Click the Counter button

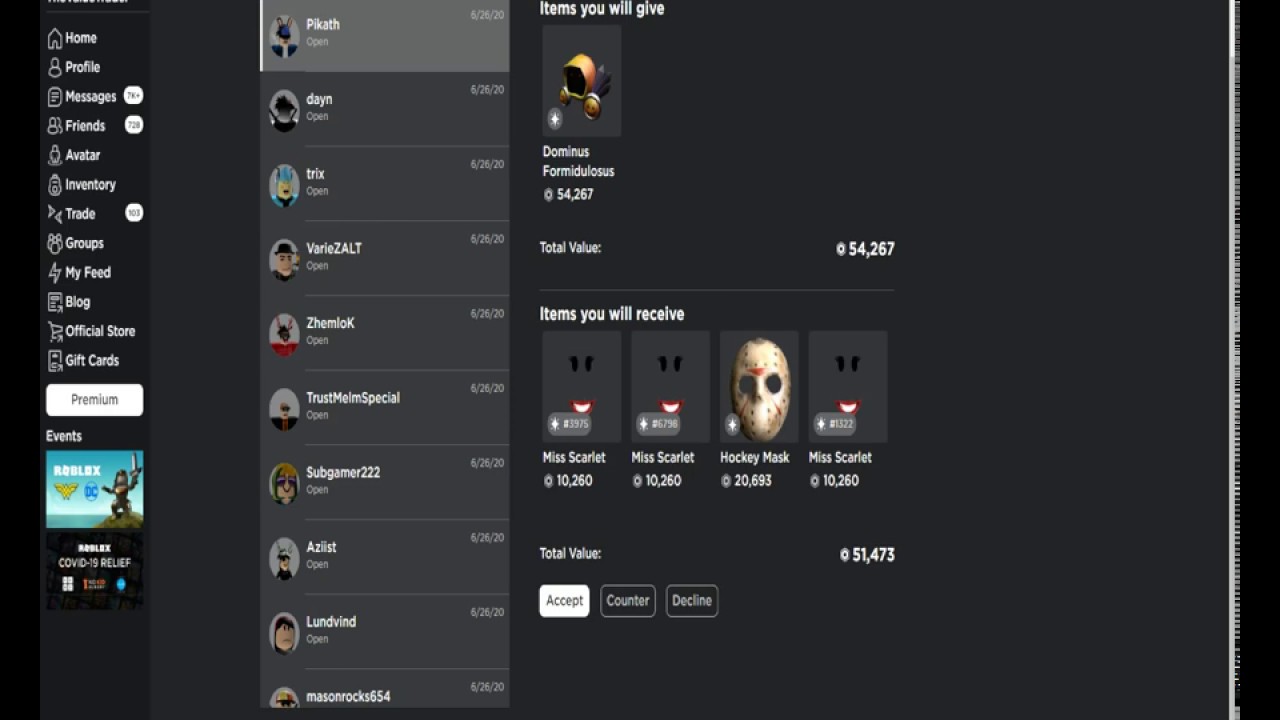tap(628, 601)
